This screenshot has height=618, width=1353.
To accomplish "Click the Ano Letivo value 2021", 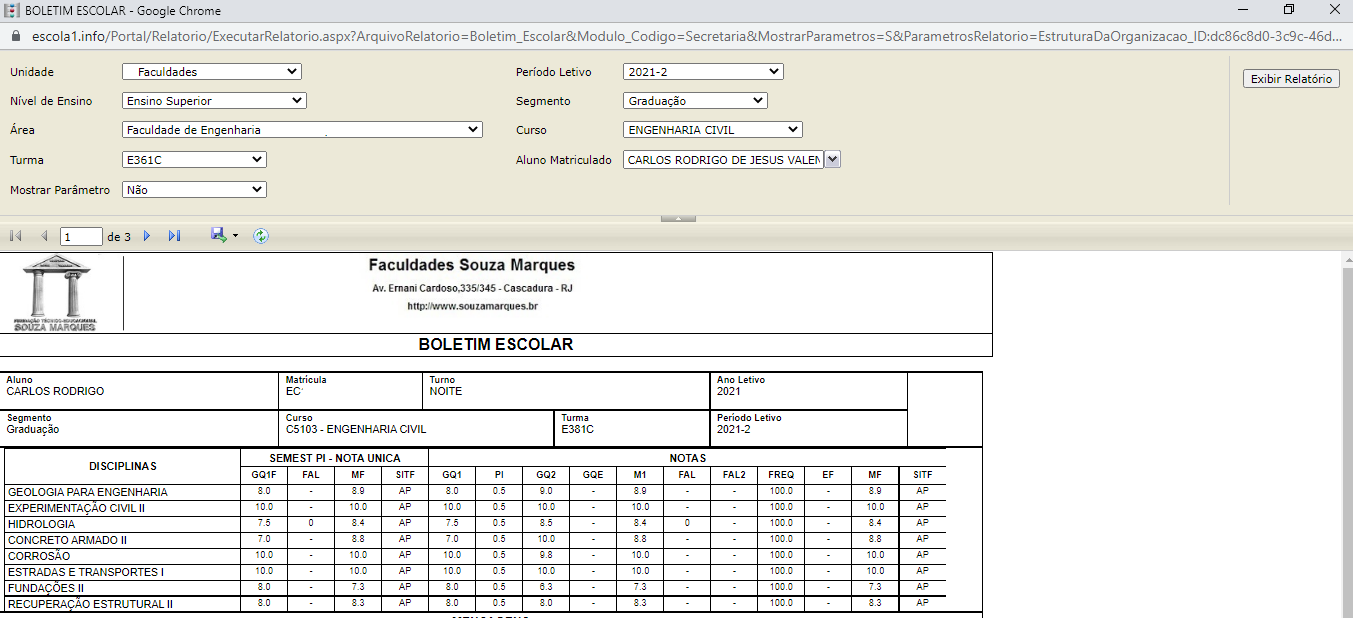I will tap(729, 391).
